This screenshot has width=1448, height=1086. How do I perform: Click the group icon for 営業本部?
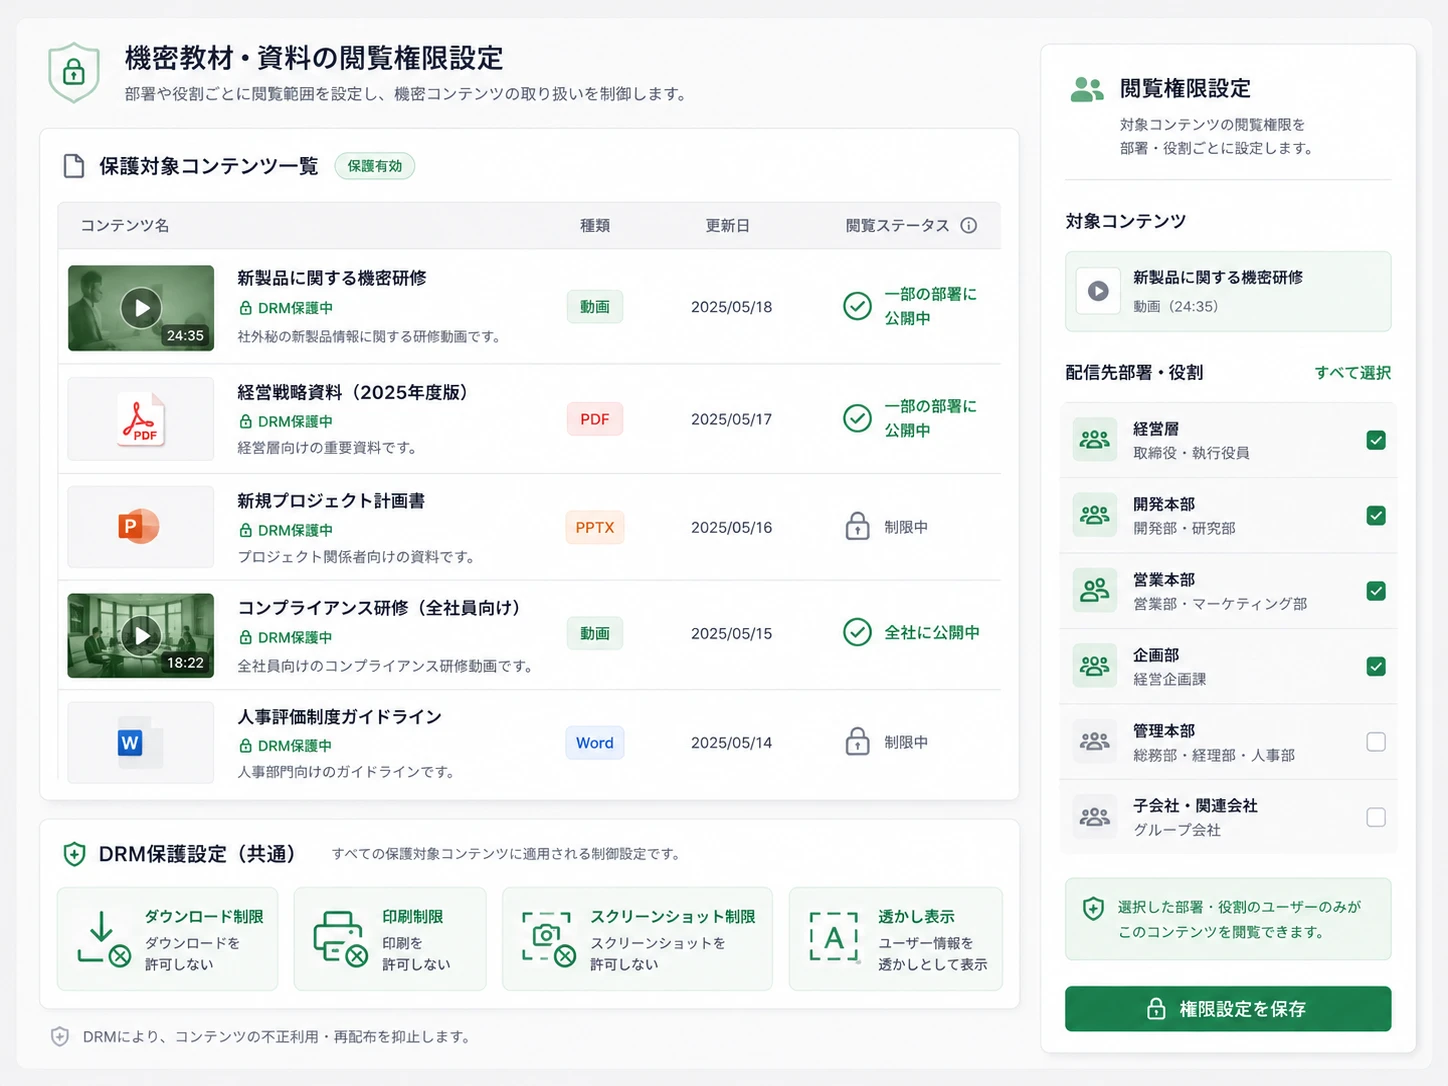(x=1095, y=590)
